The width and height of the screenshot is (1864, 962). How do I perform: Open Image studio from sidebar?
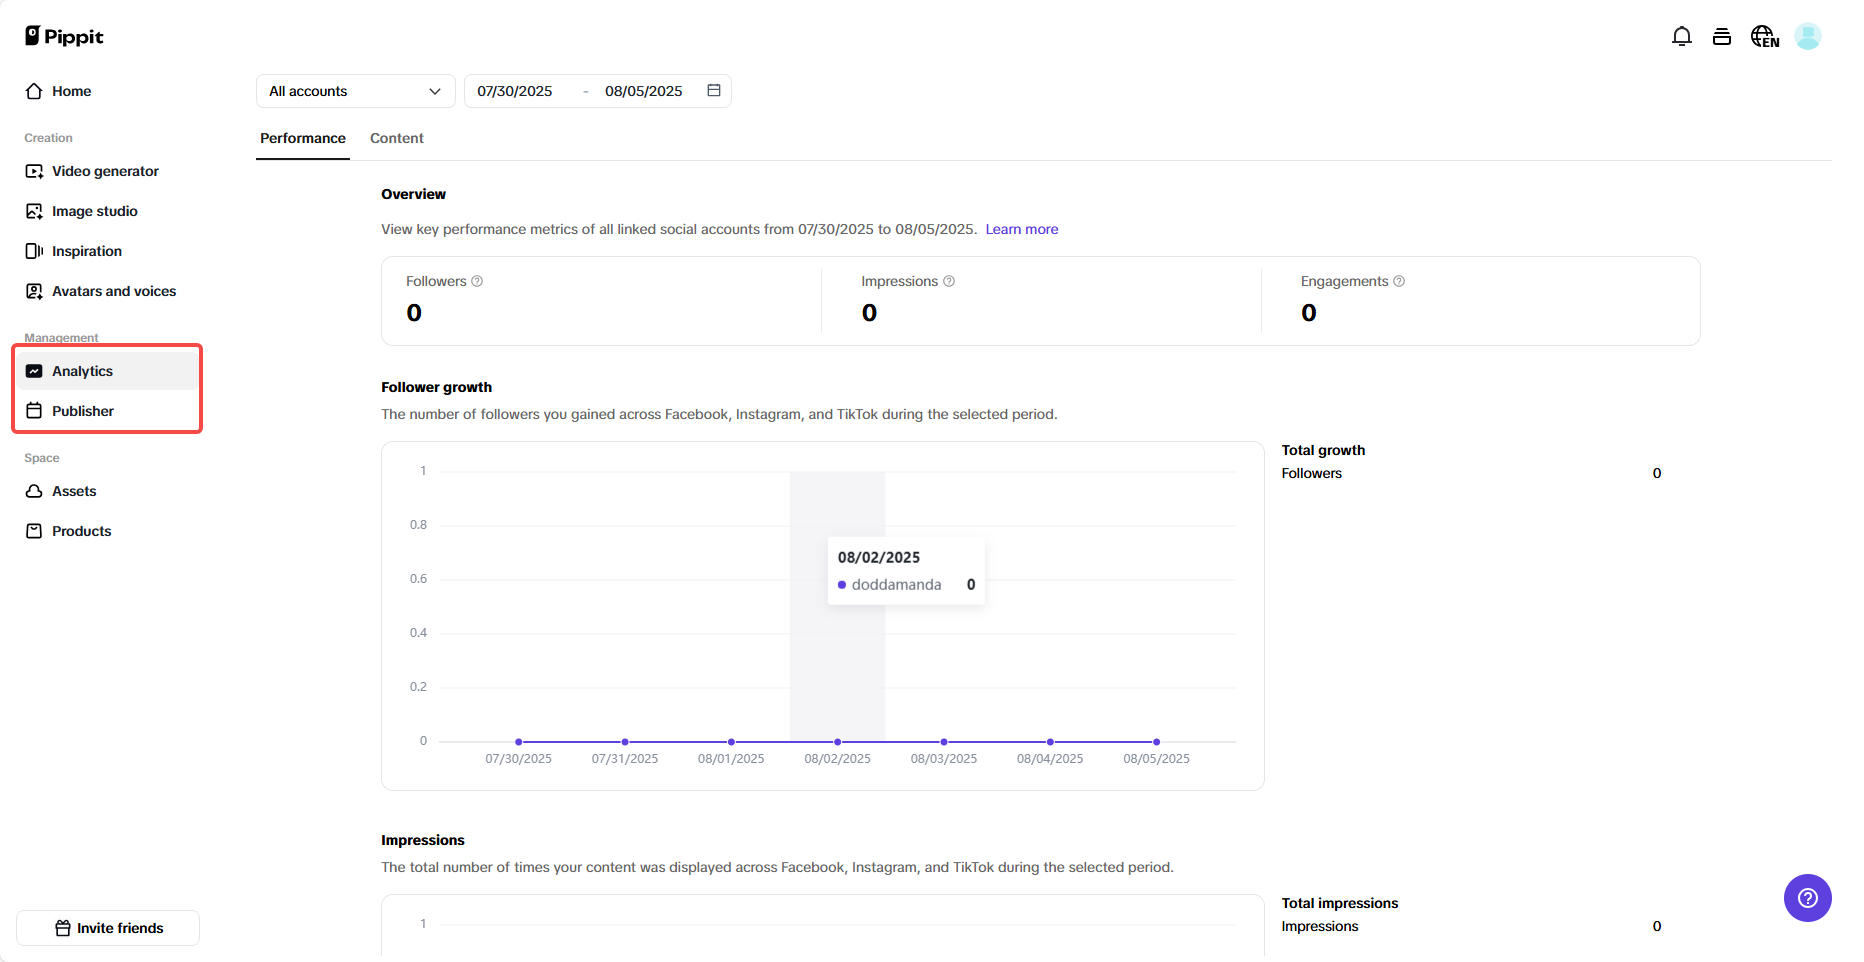[94, 211]
